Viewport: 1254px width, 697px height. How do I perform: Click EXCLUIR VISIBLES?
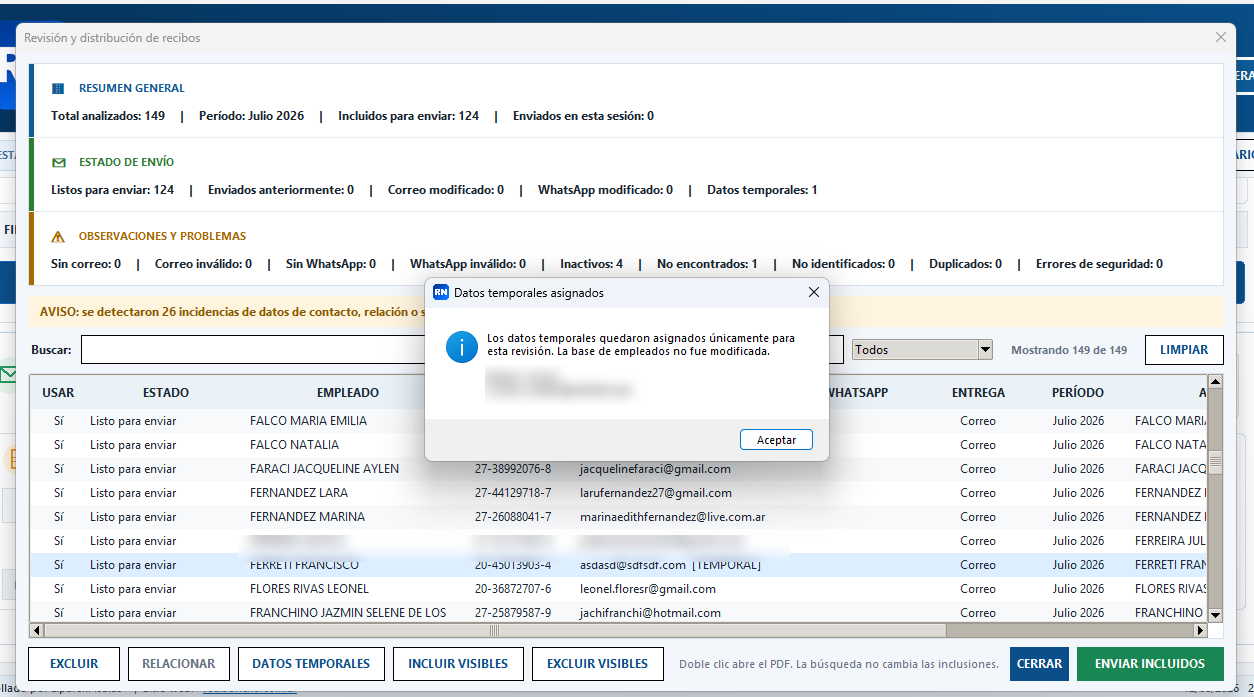pyautogui.click(x=598, y=664)
